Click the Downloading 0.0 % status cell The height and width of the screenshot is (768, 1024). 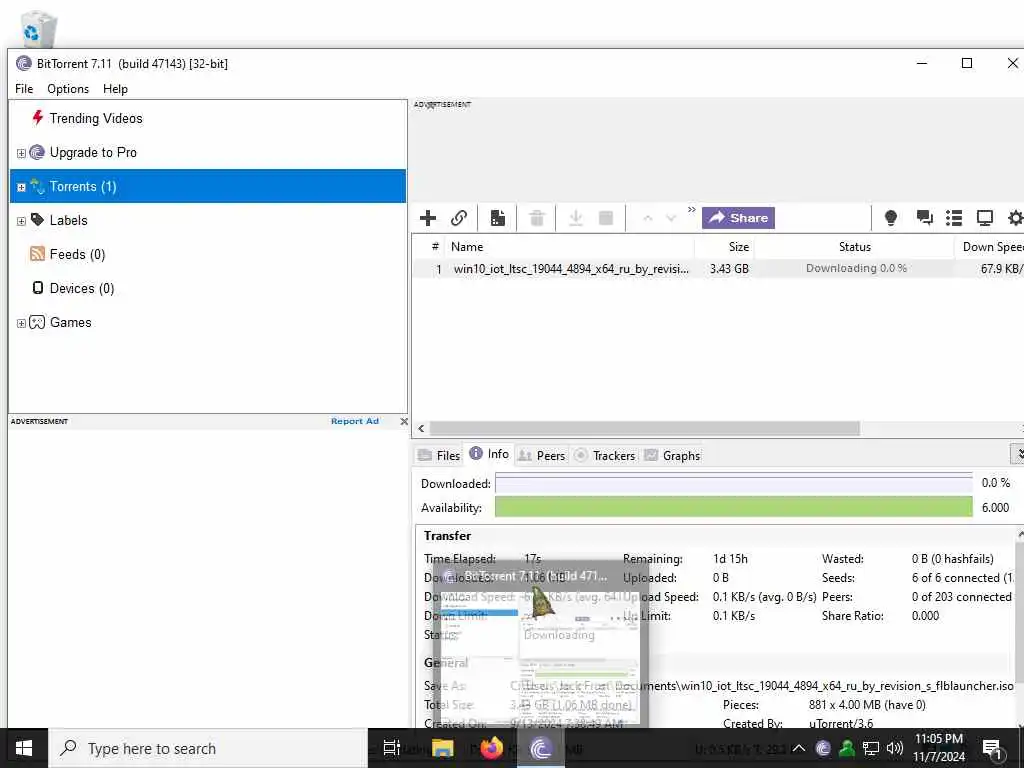click(856, 268)
